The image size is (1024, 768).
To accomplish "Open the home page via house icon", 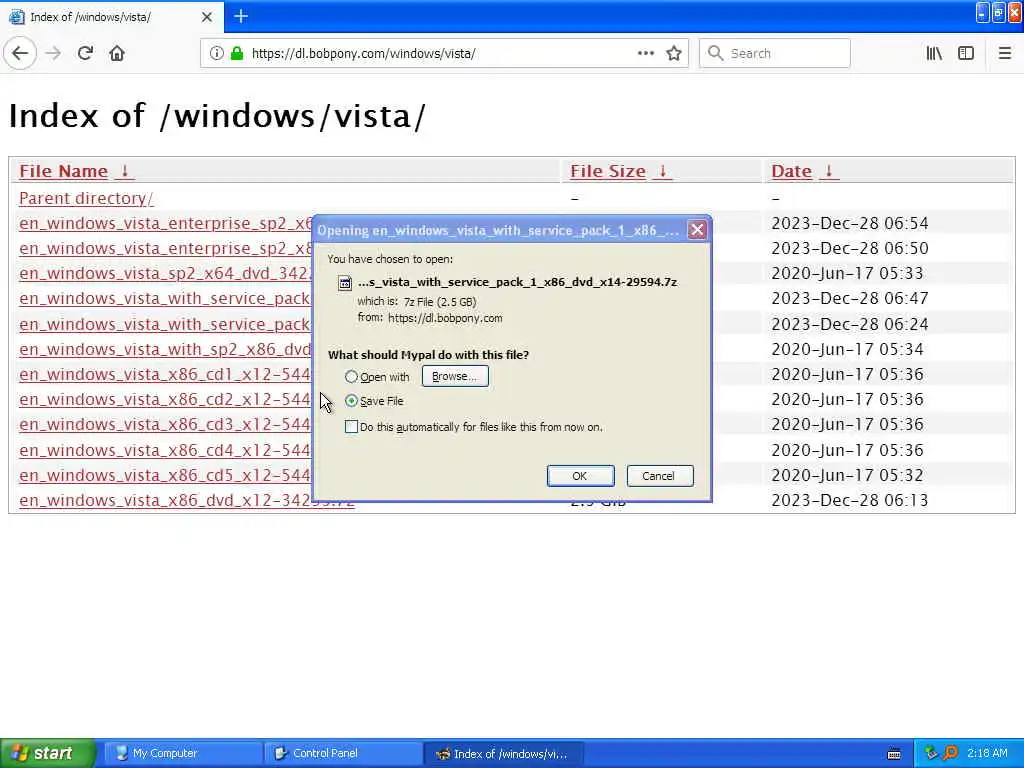I will tap(117, 53).
